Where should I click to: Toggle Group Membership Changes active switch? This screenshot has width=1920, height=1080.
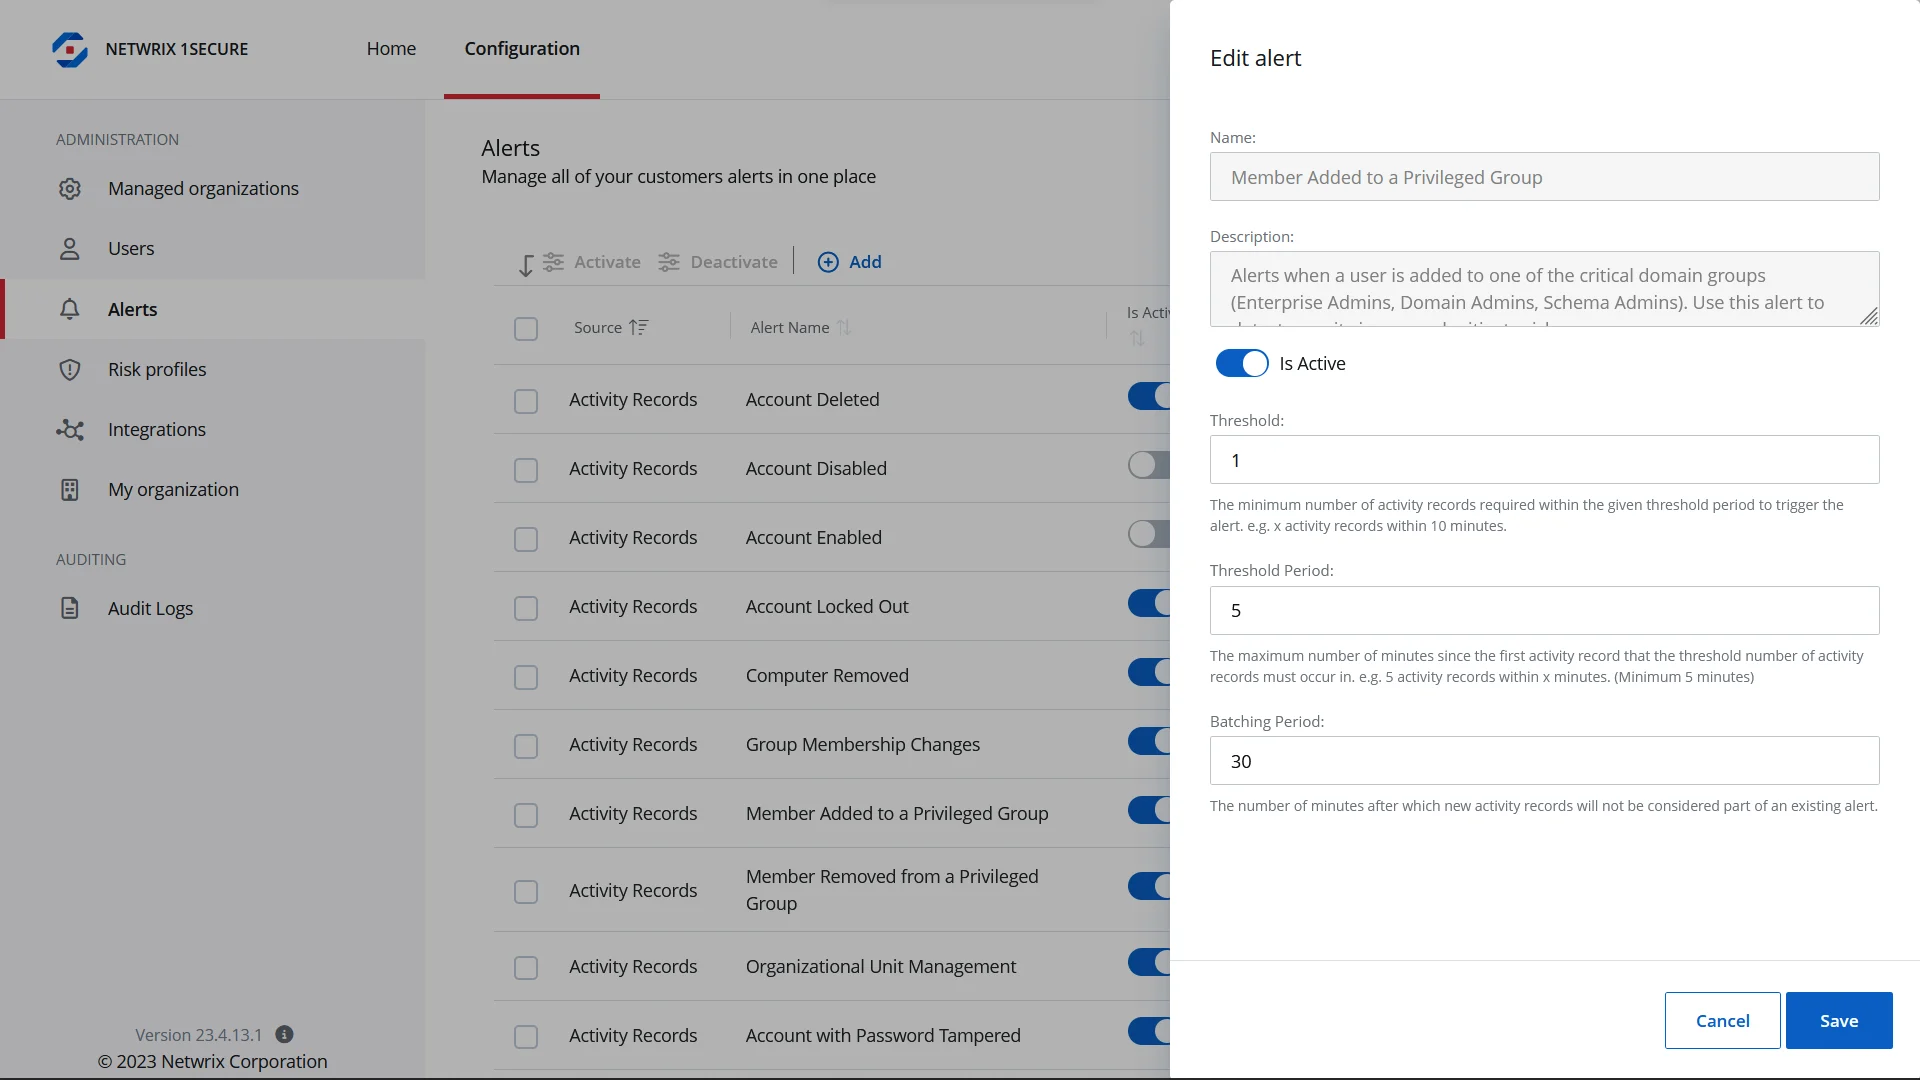1149,741
